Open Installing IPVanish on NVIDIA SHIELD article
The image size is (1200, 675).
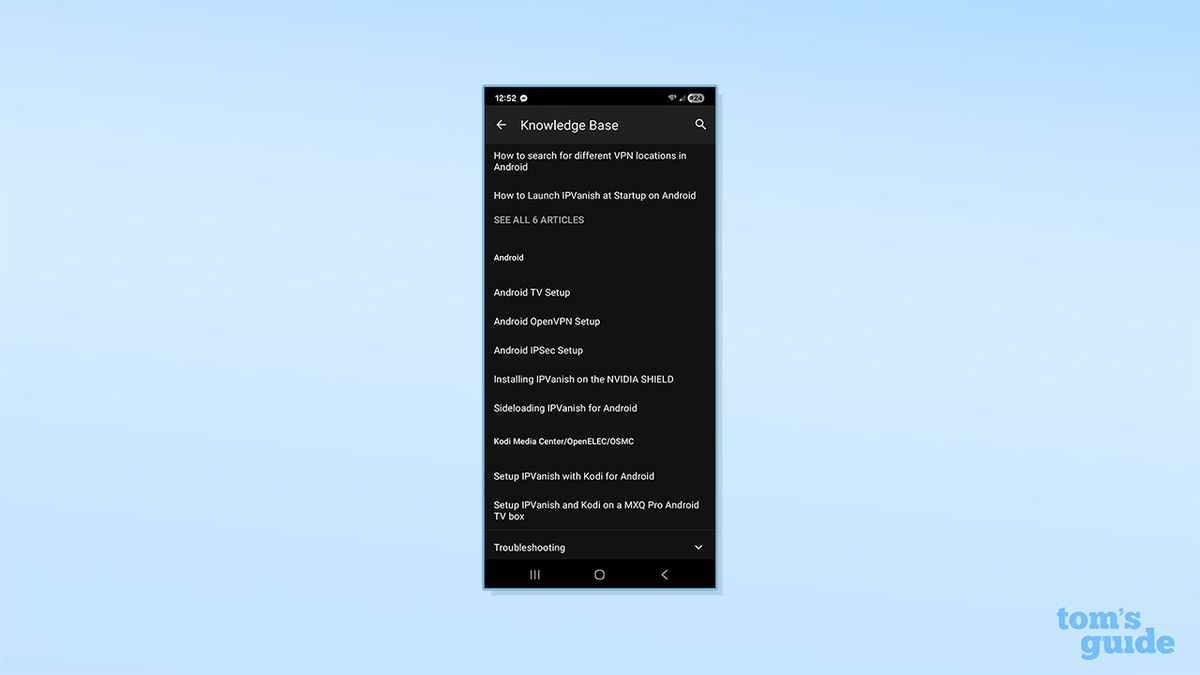[x=584, y=380]
